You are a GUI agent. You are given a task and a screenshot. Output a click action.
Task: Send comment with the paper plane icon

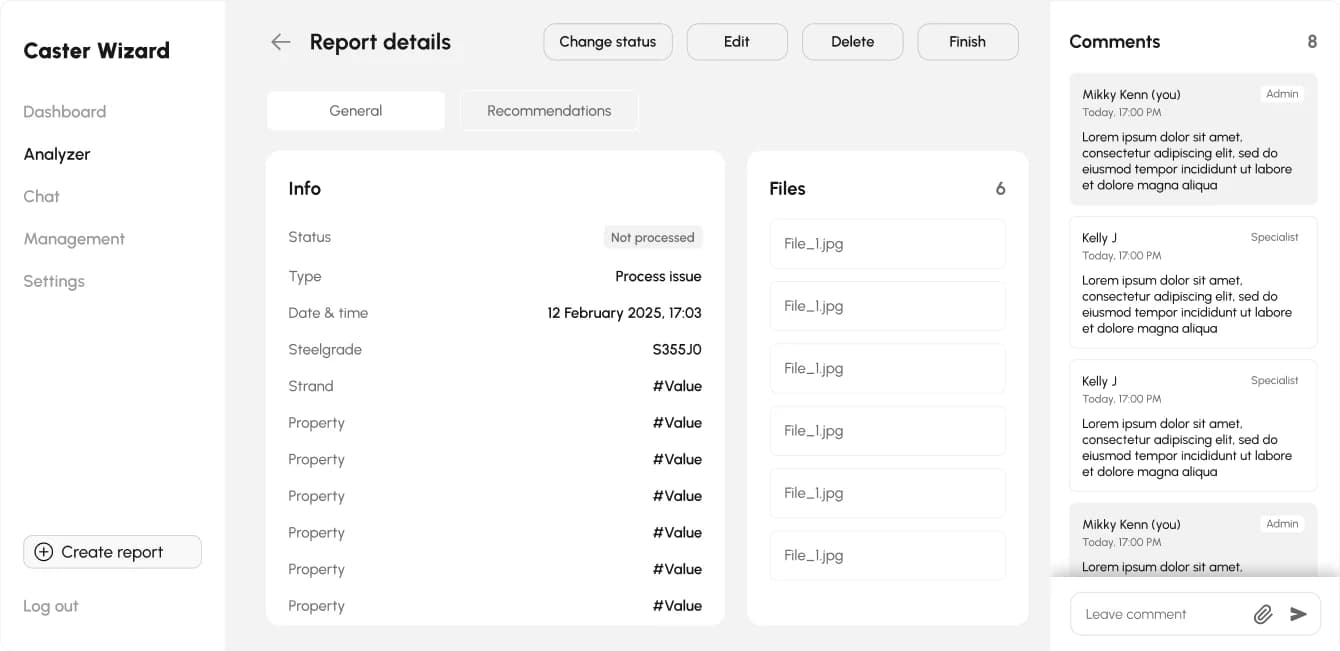tap(1298, 614)
